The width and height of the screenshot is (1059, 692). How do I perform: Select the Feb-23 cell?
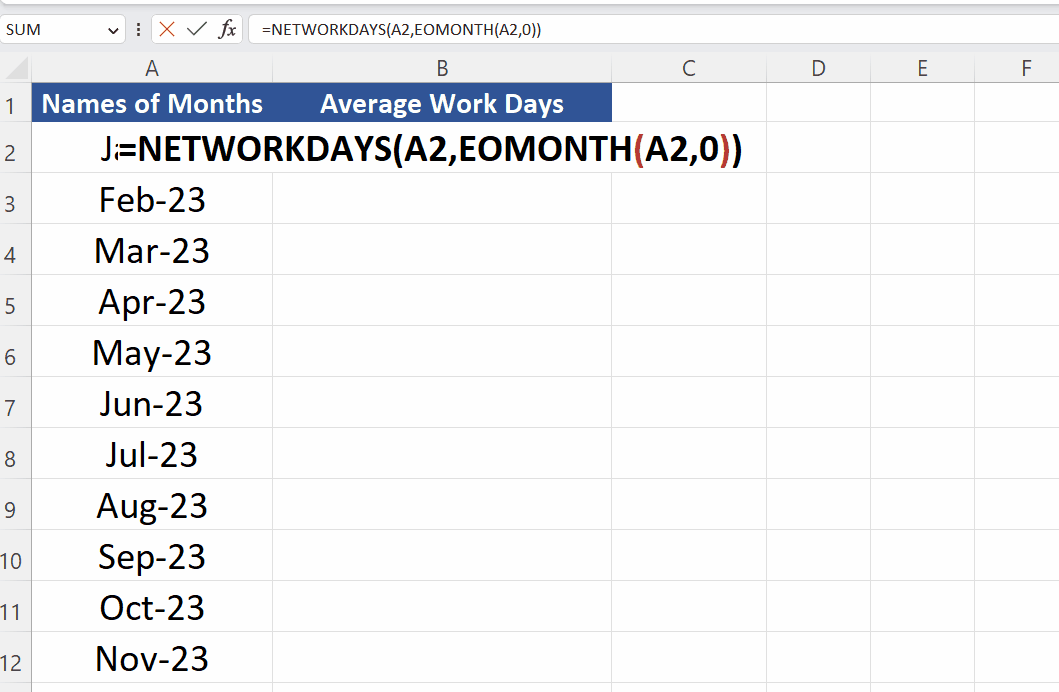pyautogui.click(x=152, y=200)
